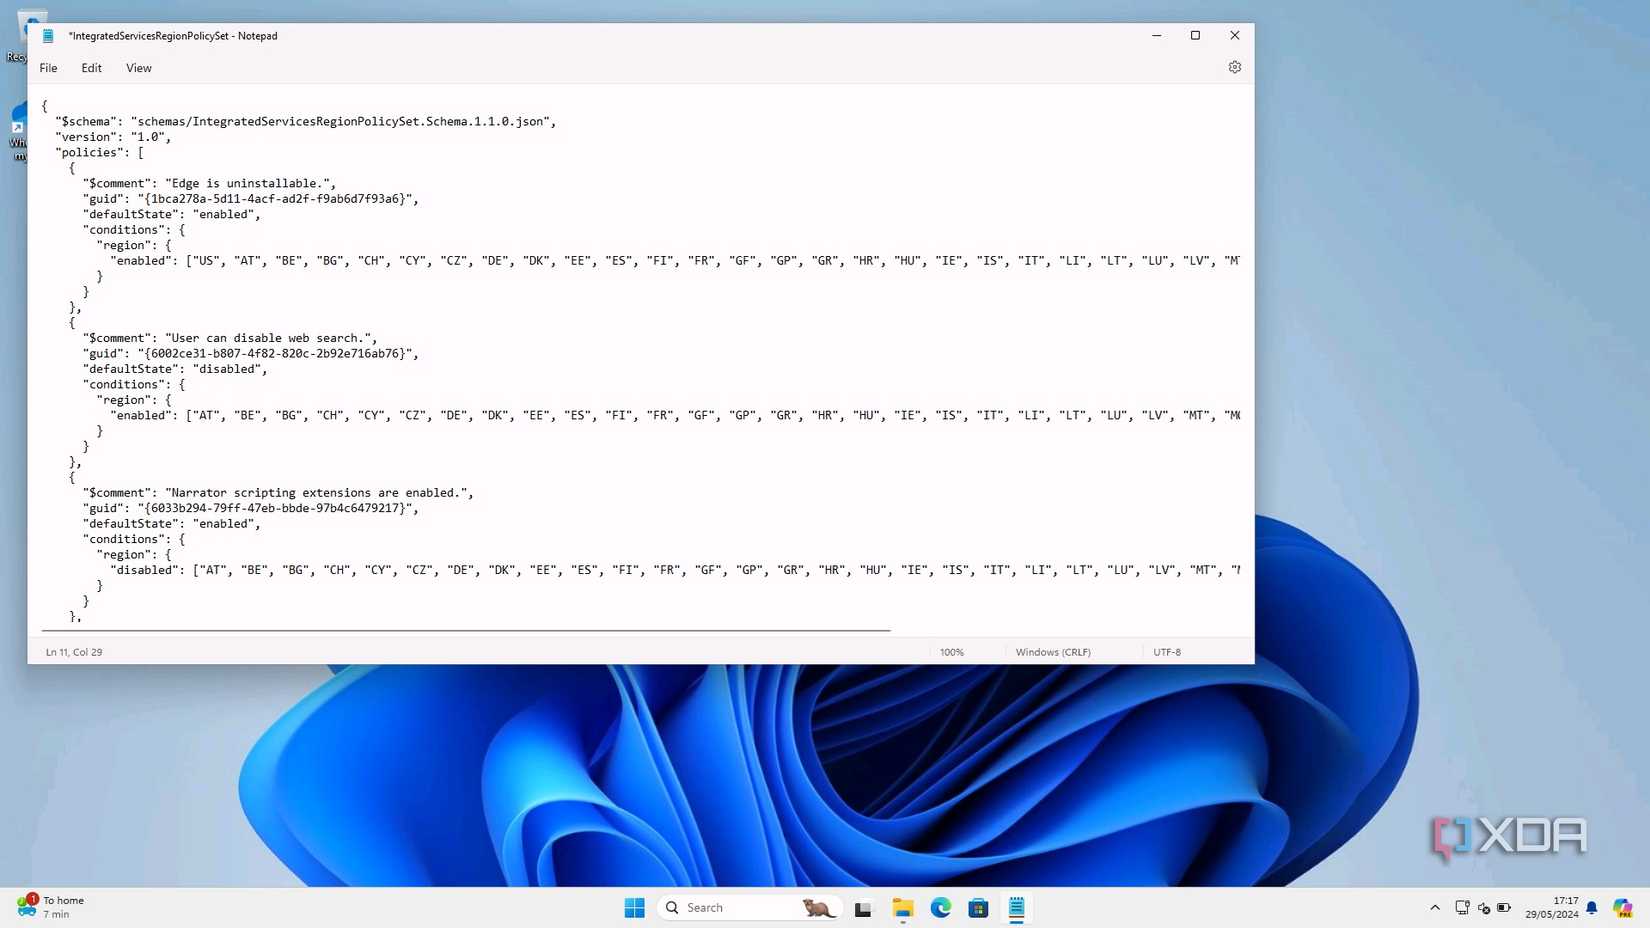
Task: Click the "$schema" line in the editor
Action: pos(306,121)
